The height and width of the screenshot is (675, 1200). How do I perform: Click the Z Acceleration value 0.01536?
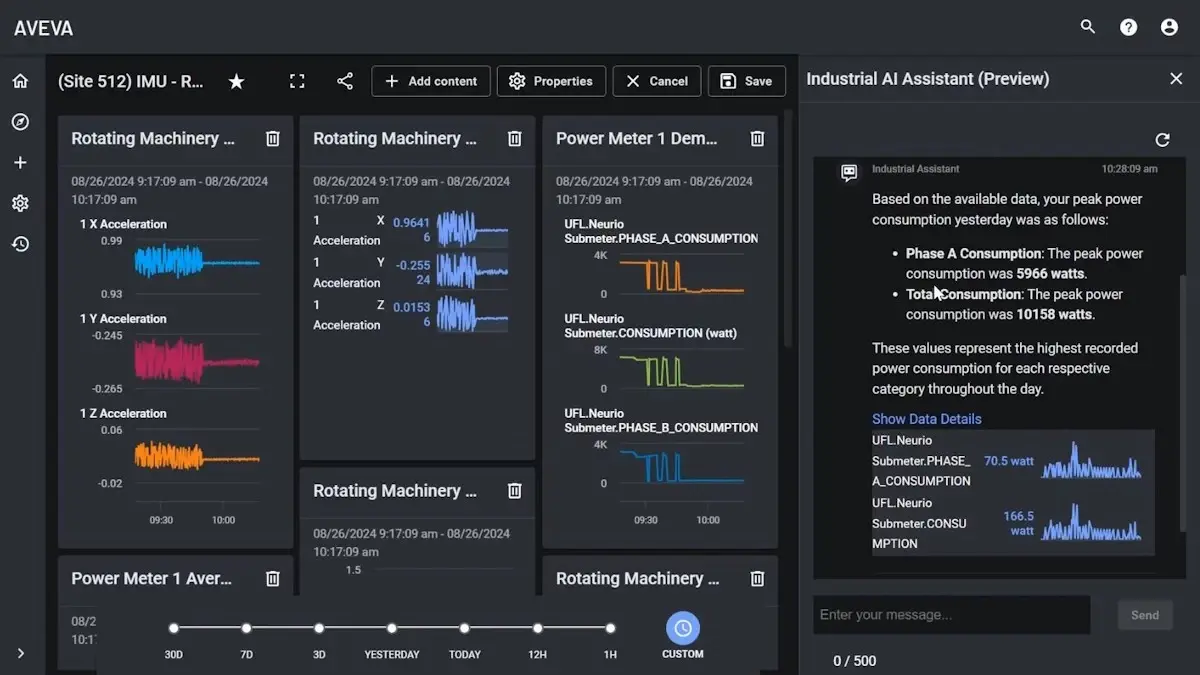(411, 314)
